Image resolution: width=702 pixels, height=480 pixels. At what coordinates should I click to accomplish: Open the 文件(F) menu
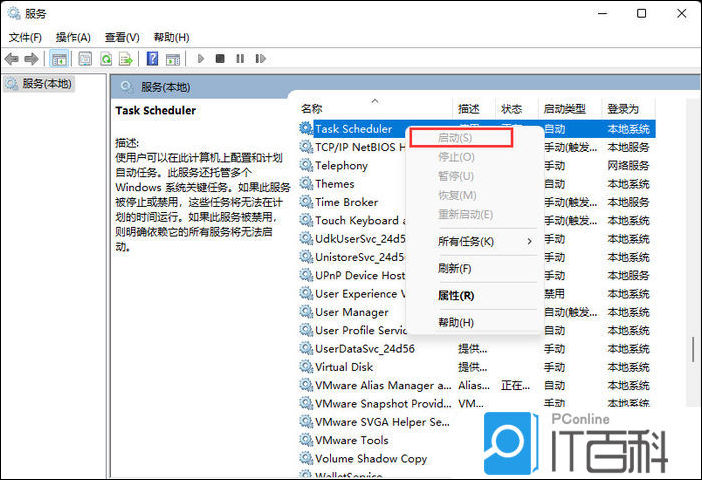tap(26, 37)
